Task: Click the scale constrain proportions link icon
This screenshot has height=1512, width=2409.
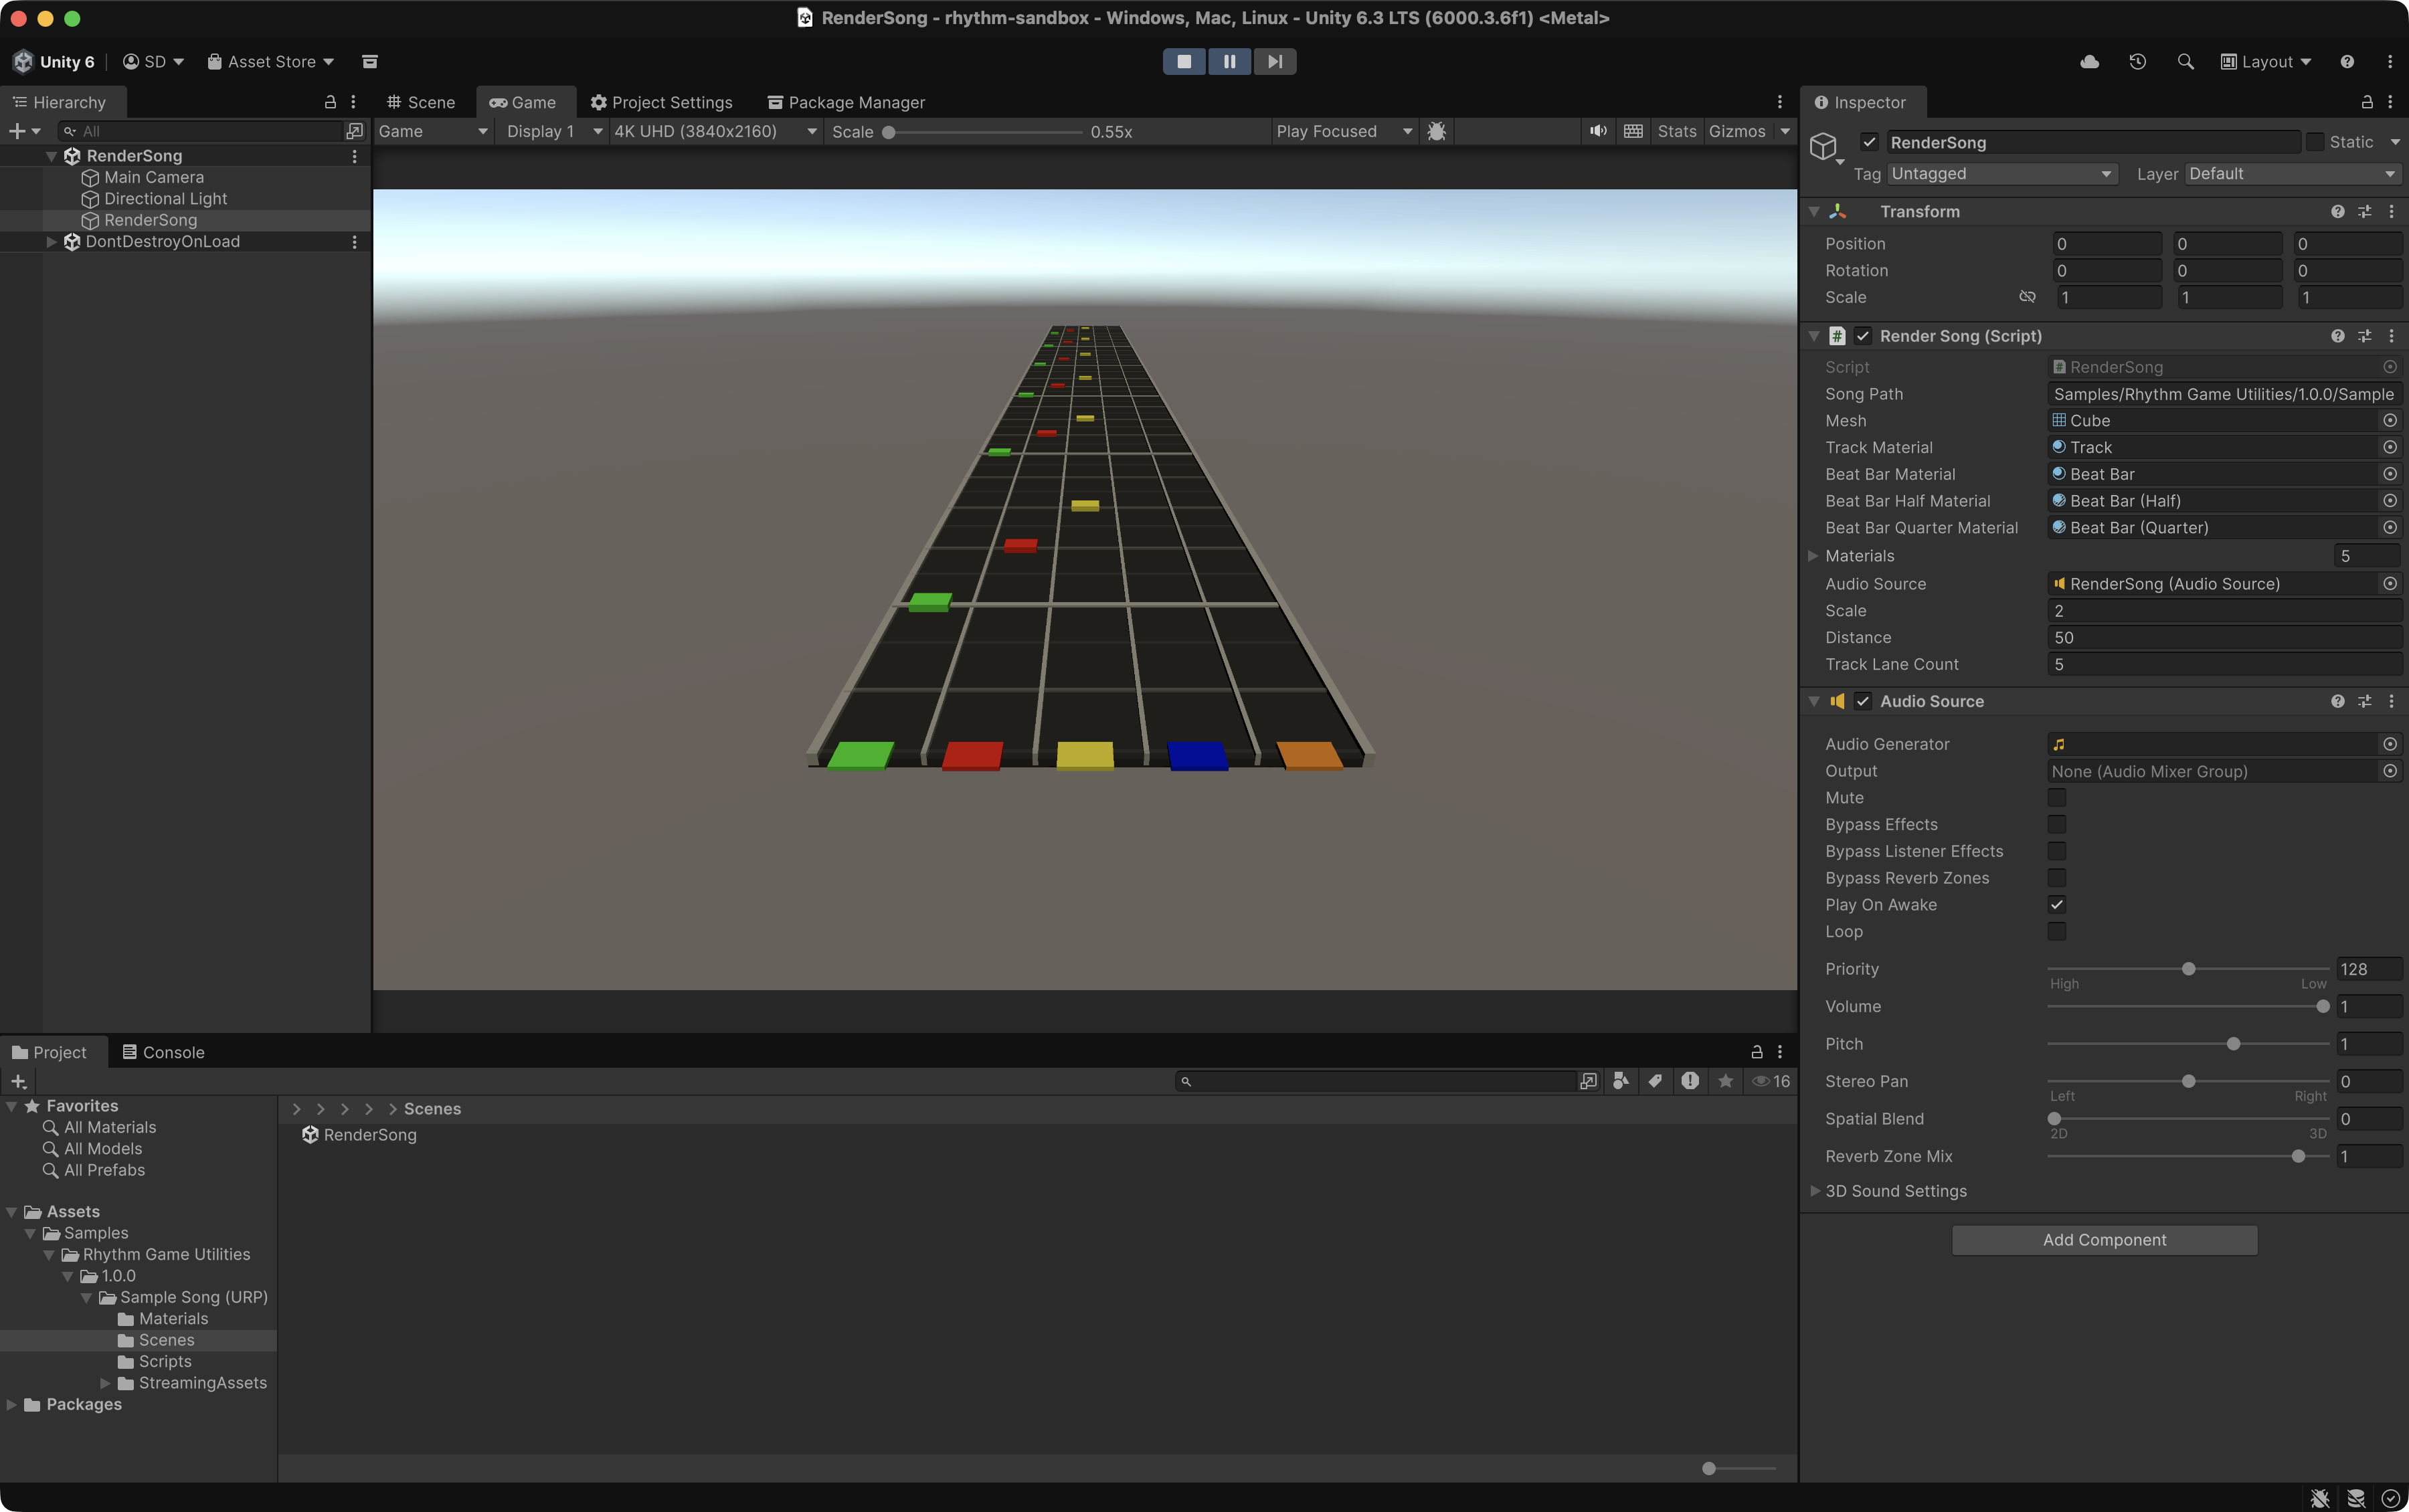Action: 2027,297
